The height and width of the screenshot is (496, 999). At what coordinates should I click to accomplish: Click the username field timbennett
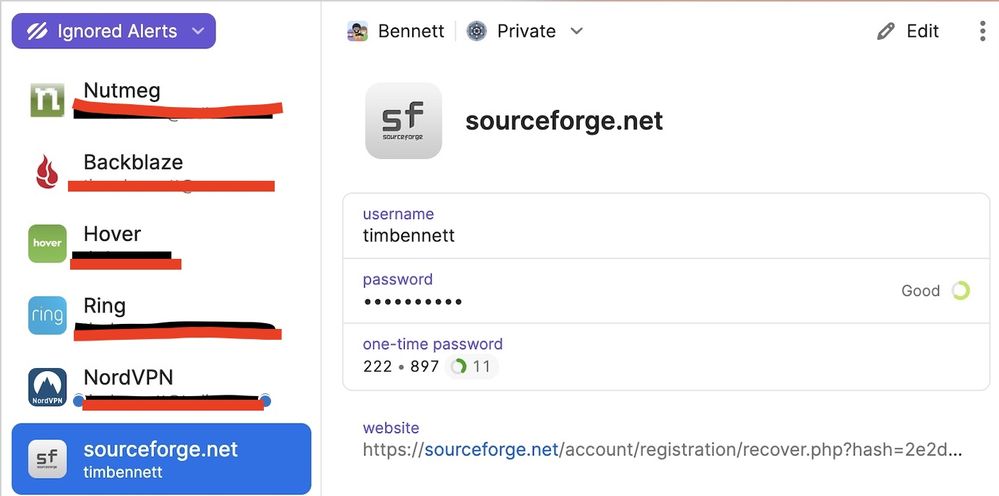409,236
